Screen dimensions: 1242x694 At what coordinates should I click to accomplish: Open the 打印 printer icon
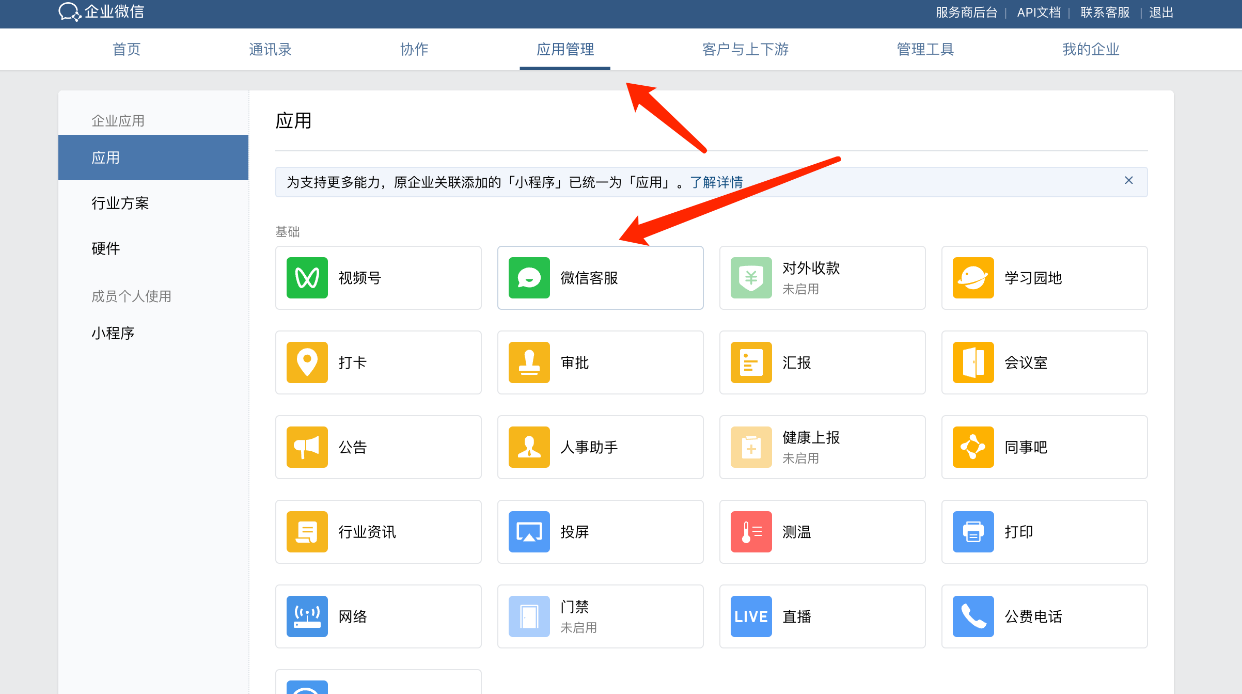click(x=973, y=532)
